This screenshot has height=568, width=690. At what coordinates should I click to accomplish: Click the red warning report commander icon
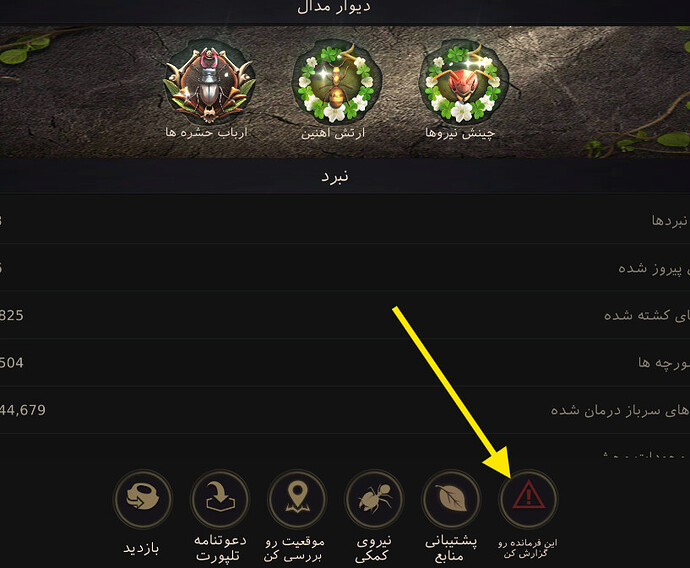528,498
